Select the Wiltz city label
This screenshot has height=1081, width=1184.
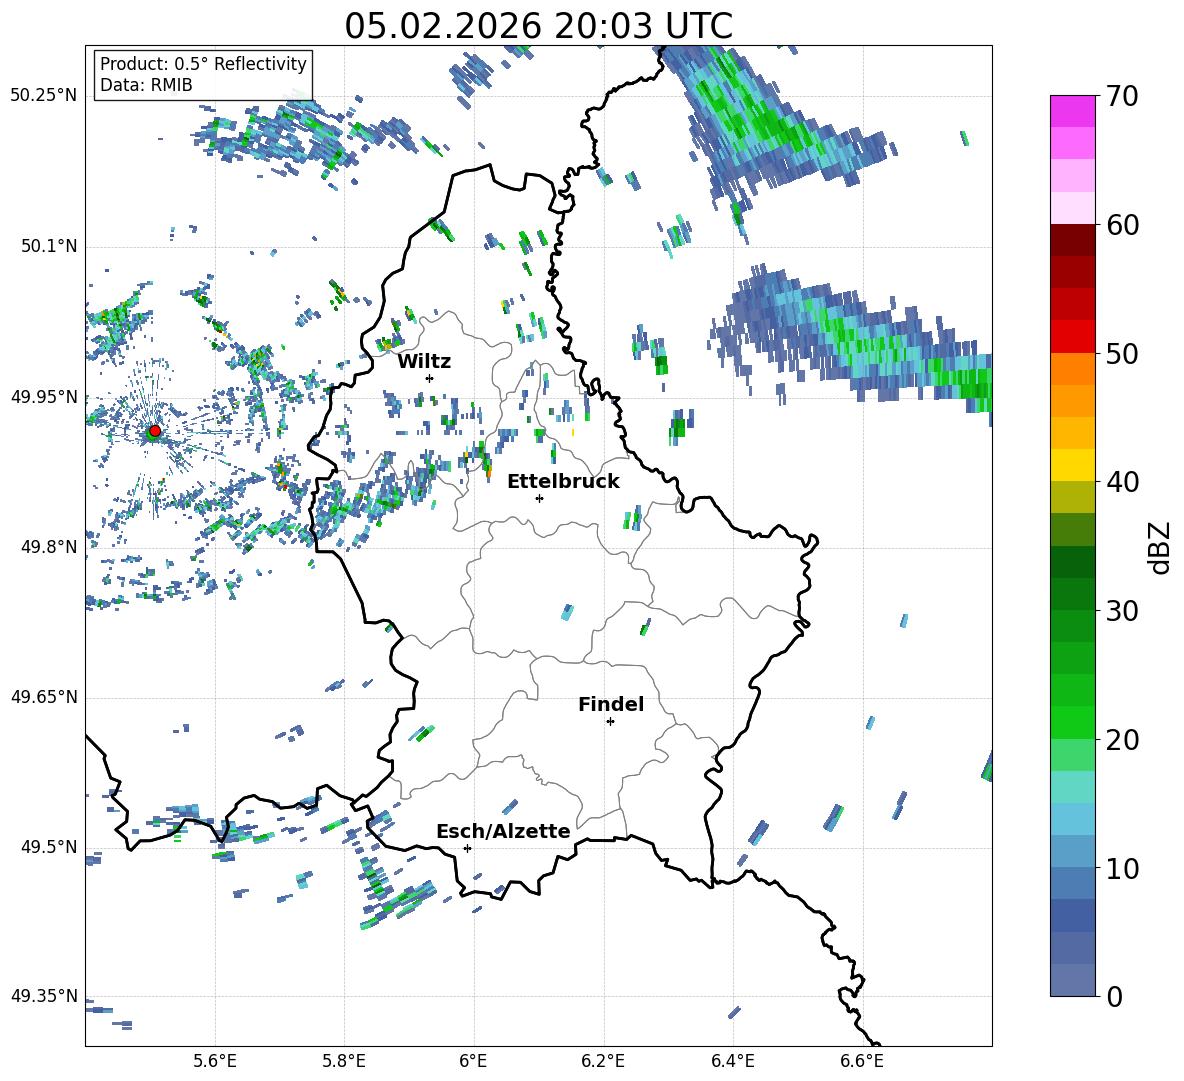[x=424, y=362]
